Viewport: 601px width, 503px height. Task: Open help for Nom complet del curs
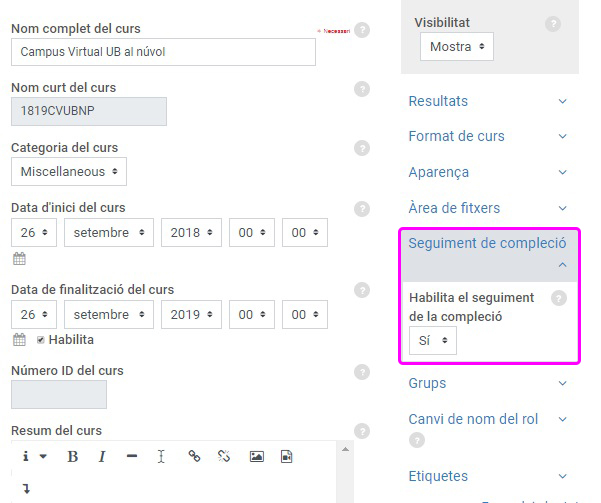coord(362,30)
